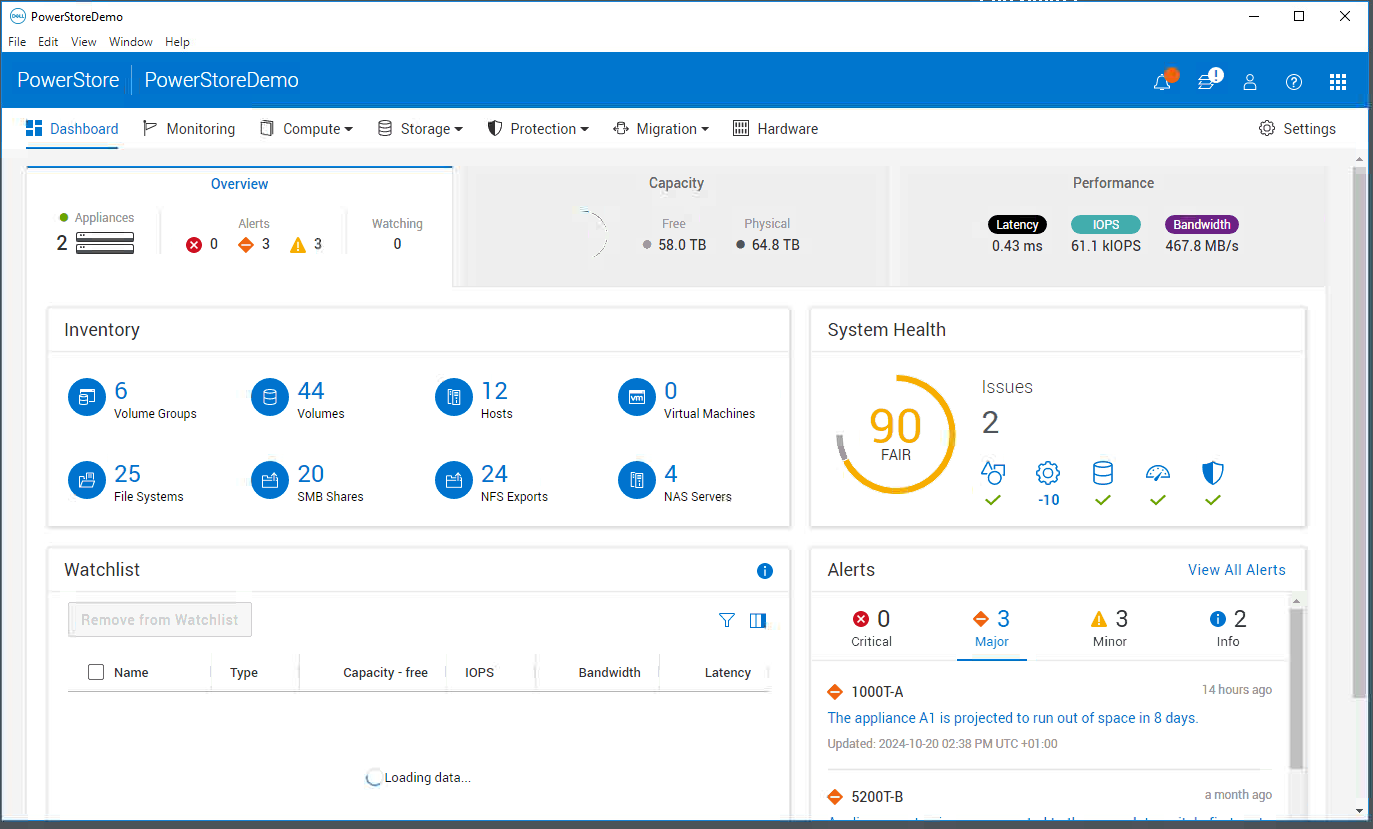Click the minor alerts yellow triangle in Overview
This screenshot has width=1373, height=829.
(x=298, y=244)
